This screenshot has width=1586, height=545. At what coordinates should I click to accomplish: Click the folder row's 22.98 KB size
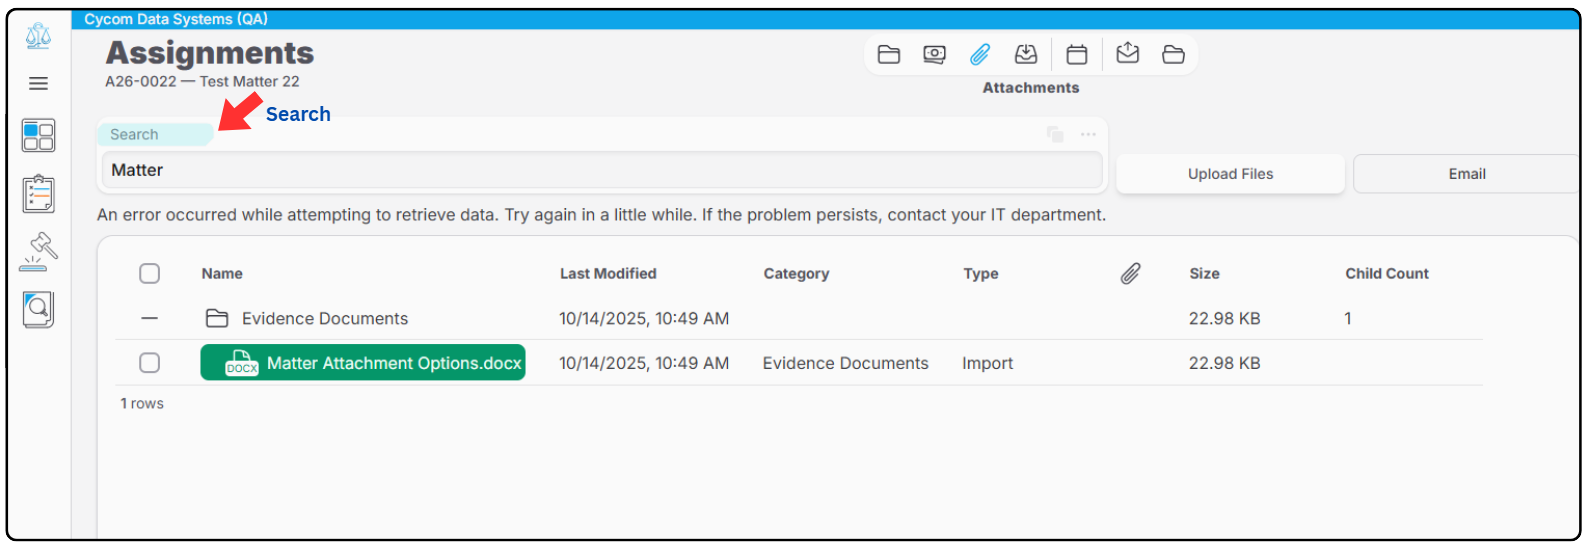tap(1224, 318)
